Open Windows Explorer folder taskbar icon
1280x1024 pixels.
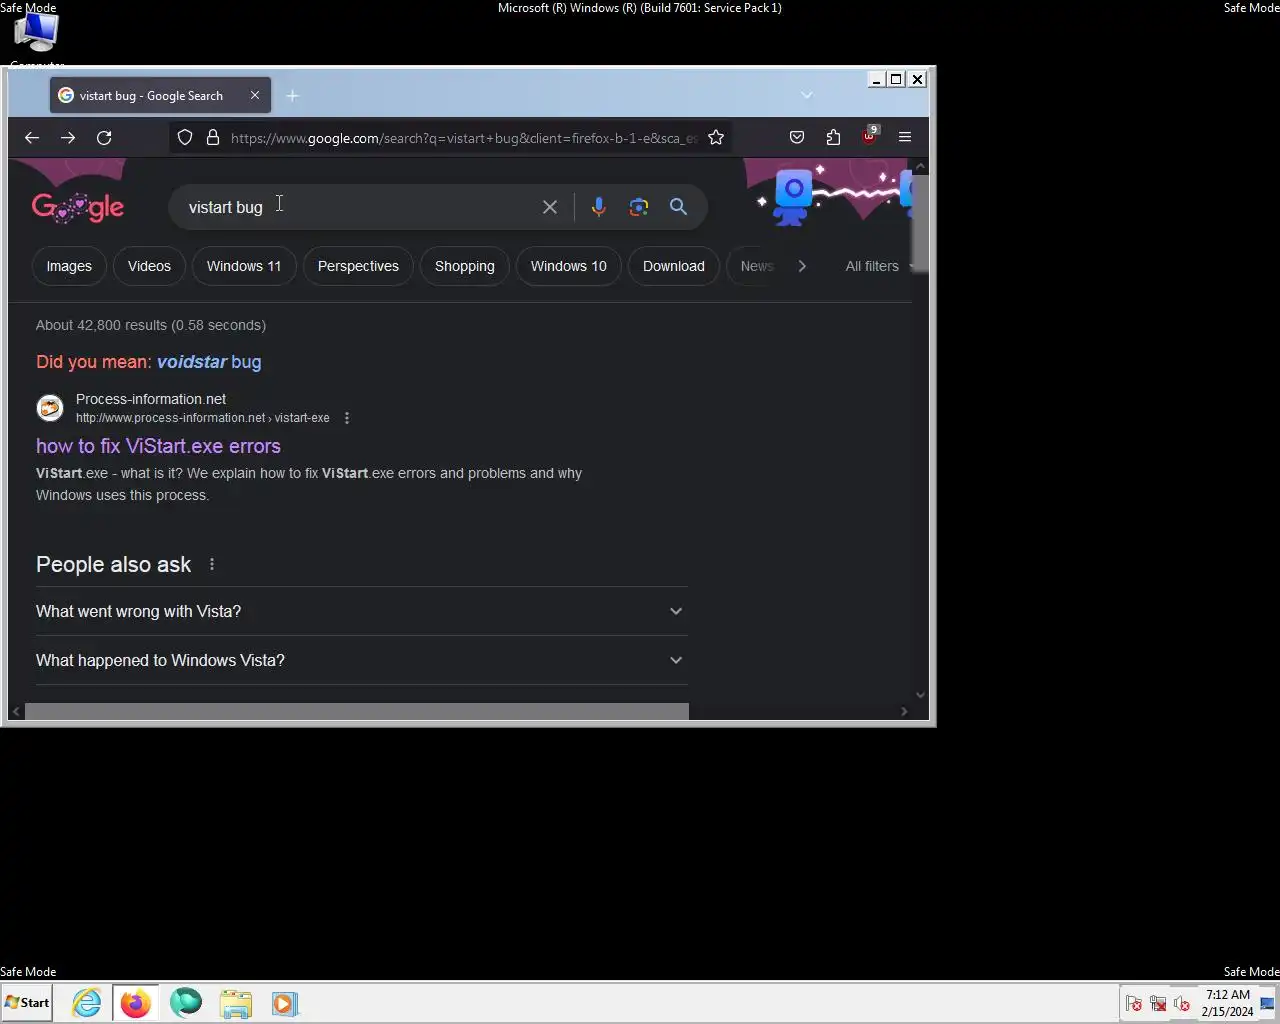pyautogui.click(x=236, y=1003)
